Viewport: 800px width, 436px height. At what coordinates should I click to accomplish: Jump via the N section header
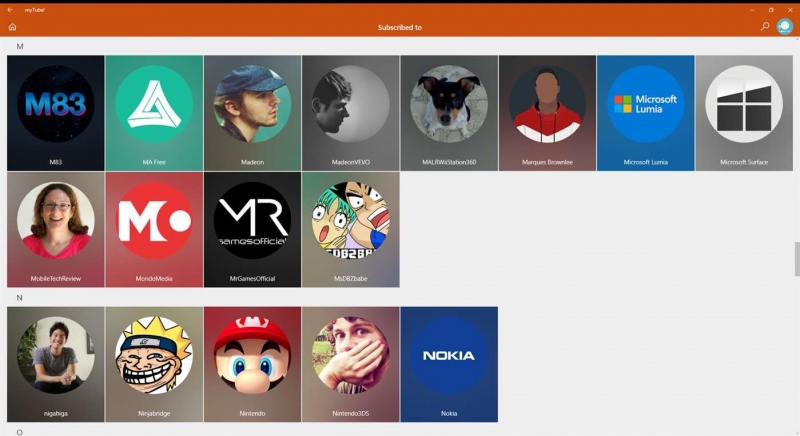(19, 297)
